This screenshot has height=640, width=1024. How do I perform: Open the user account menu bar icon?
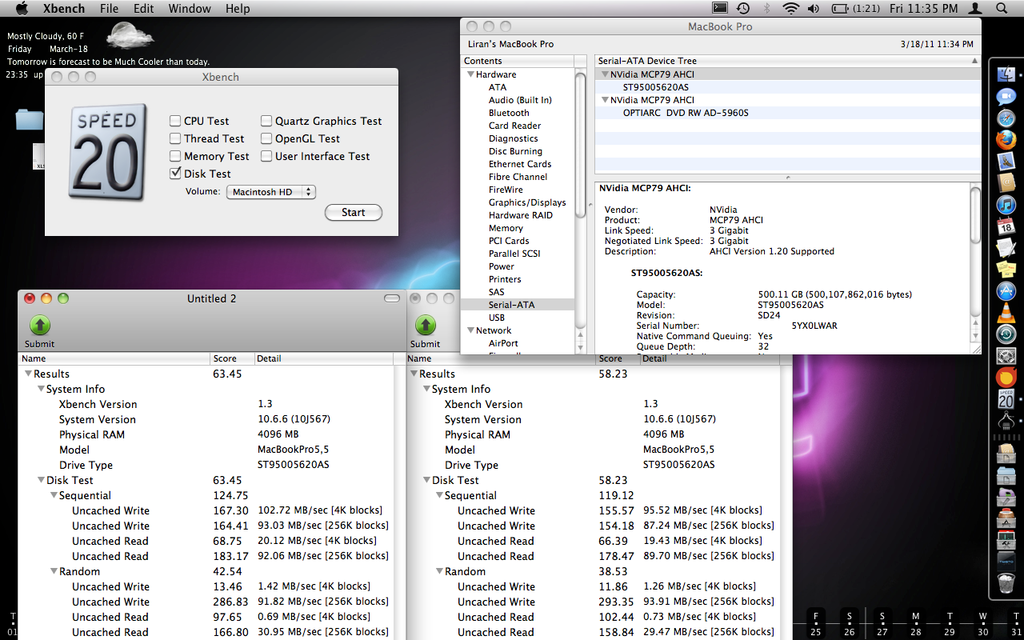[x=975, y=8]
